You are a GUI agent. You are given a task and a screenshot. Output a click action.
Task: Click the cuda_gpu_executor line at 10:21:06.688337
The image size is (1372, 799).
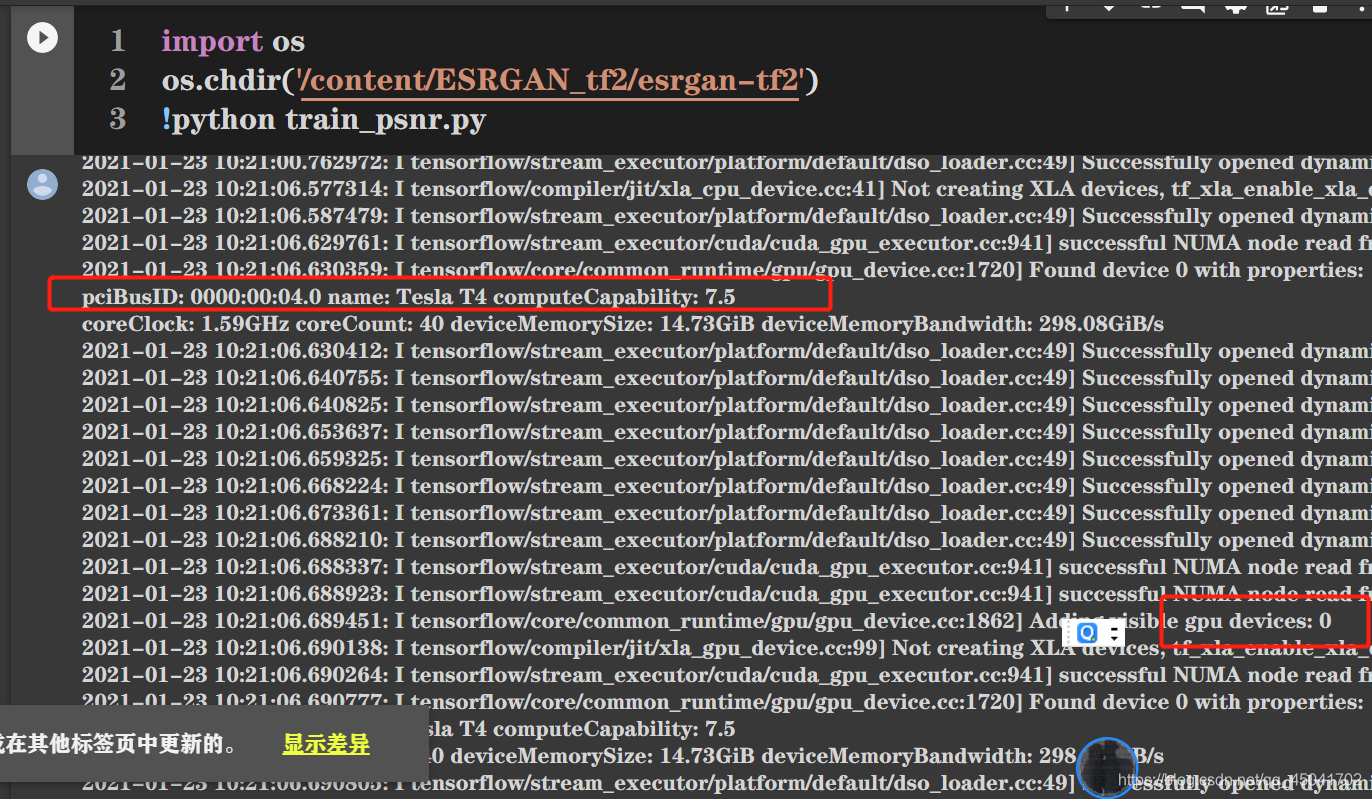coord(727,567)
